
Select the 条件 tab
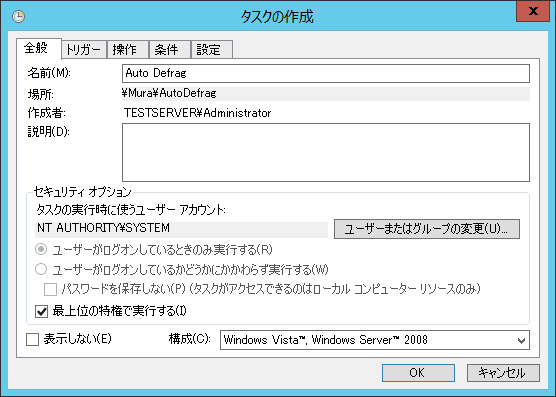[x=170, y=50]
